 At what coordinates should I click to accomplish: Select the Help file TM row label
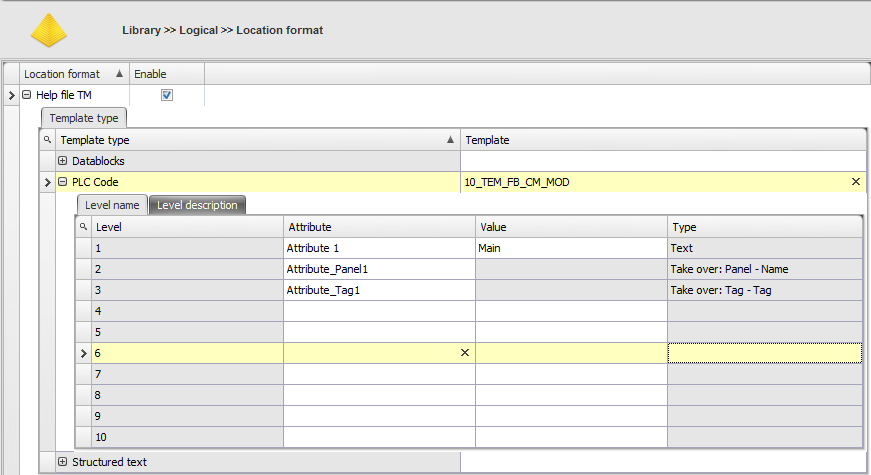tap(64, 95)
